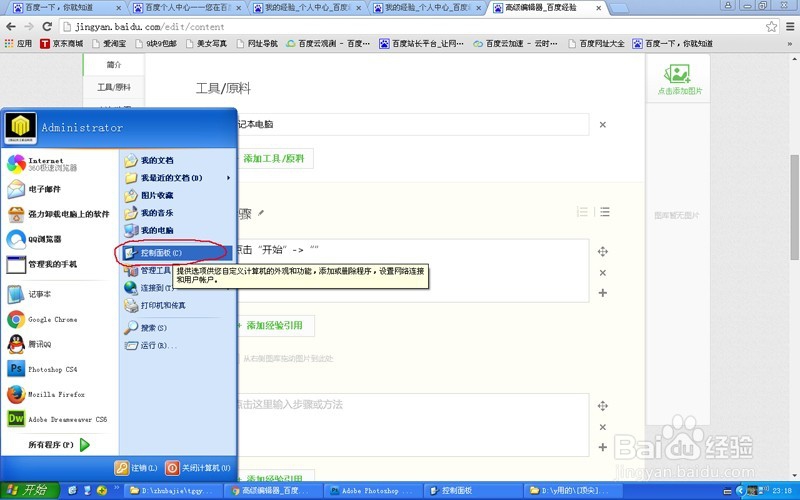Click second step text field
Viewport: 800px width, 500px height.
[x=412, y=425]
